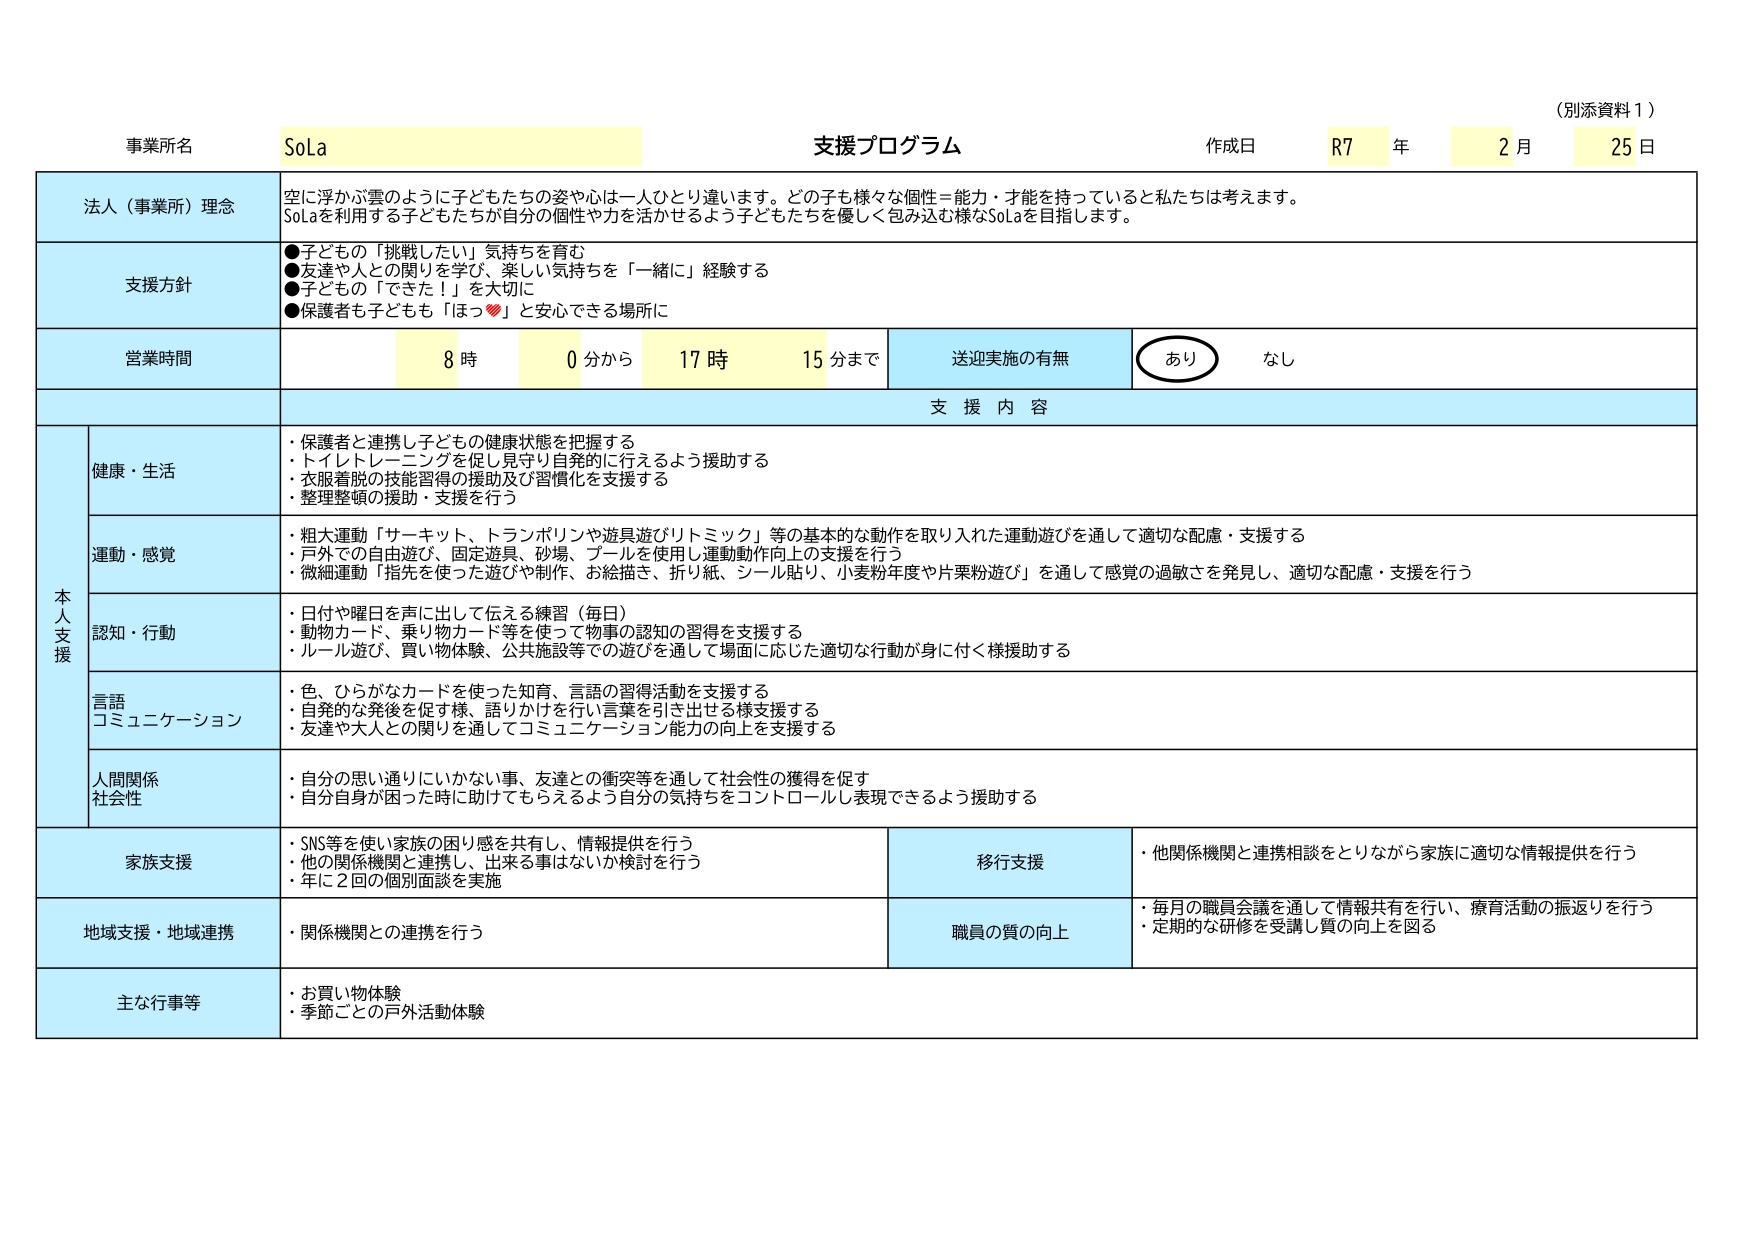Screen dimensions: 1755x1241
Task: Click the closing minute 15 field
Action: coord(796,359)
